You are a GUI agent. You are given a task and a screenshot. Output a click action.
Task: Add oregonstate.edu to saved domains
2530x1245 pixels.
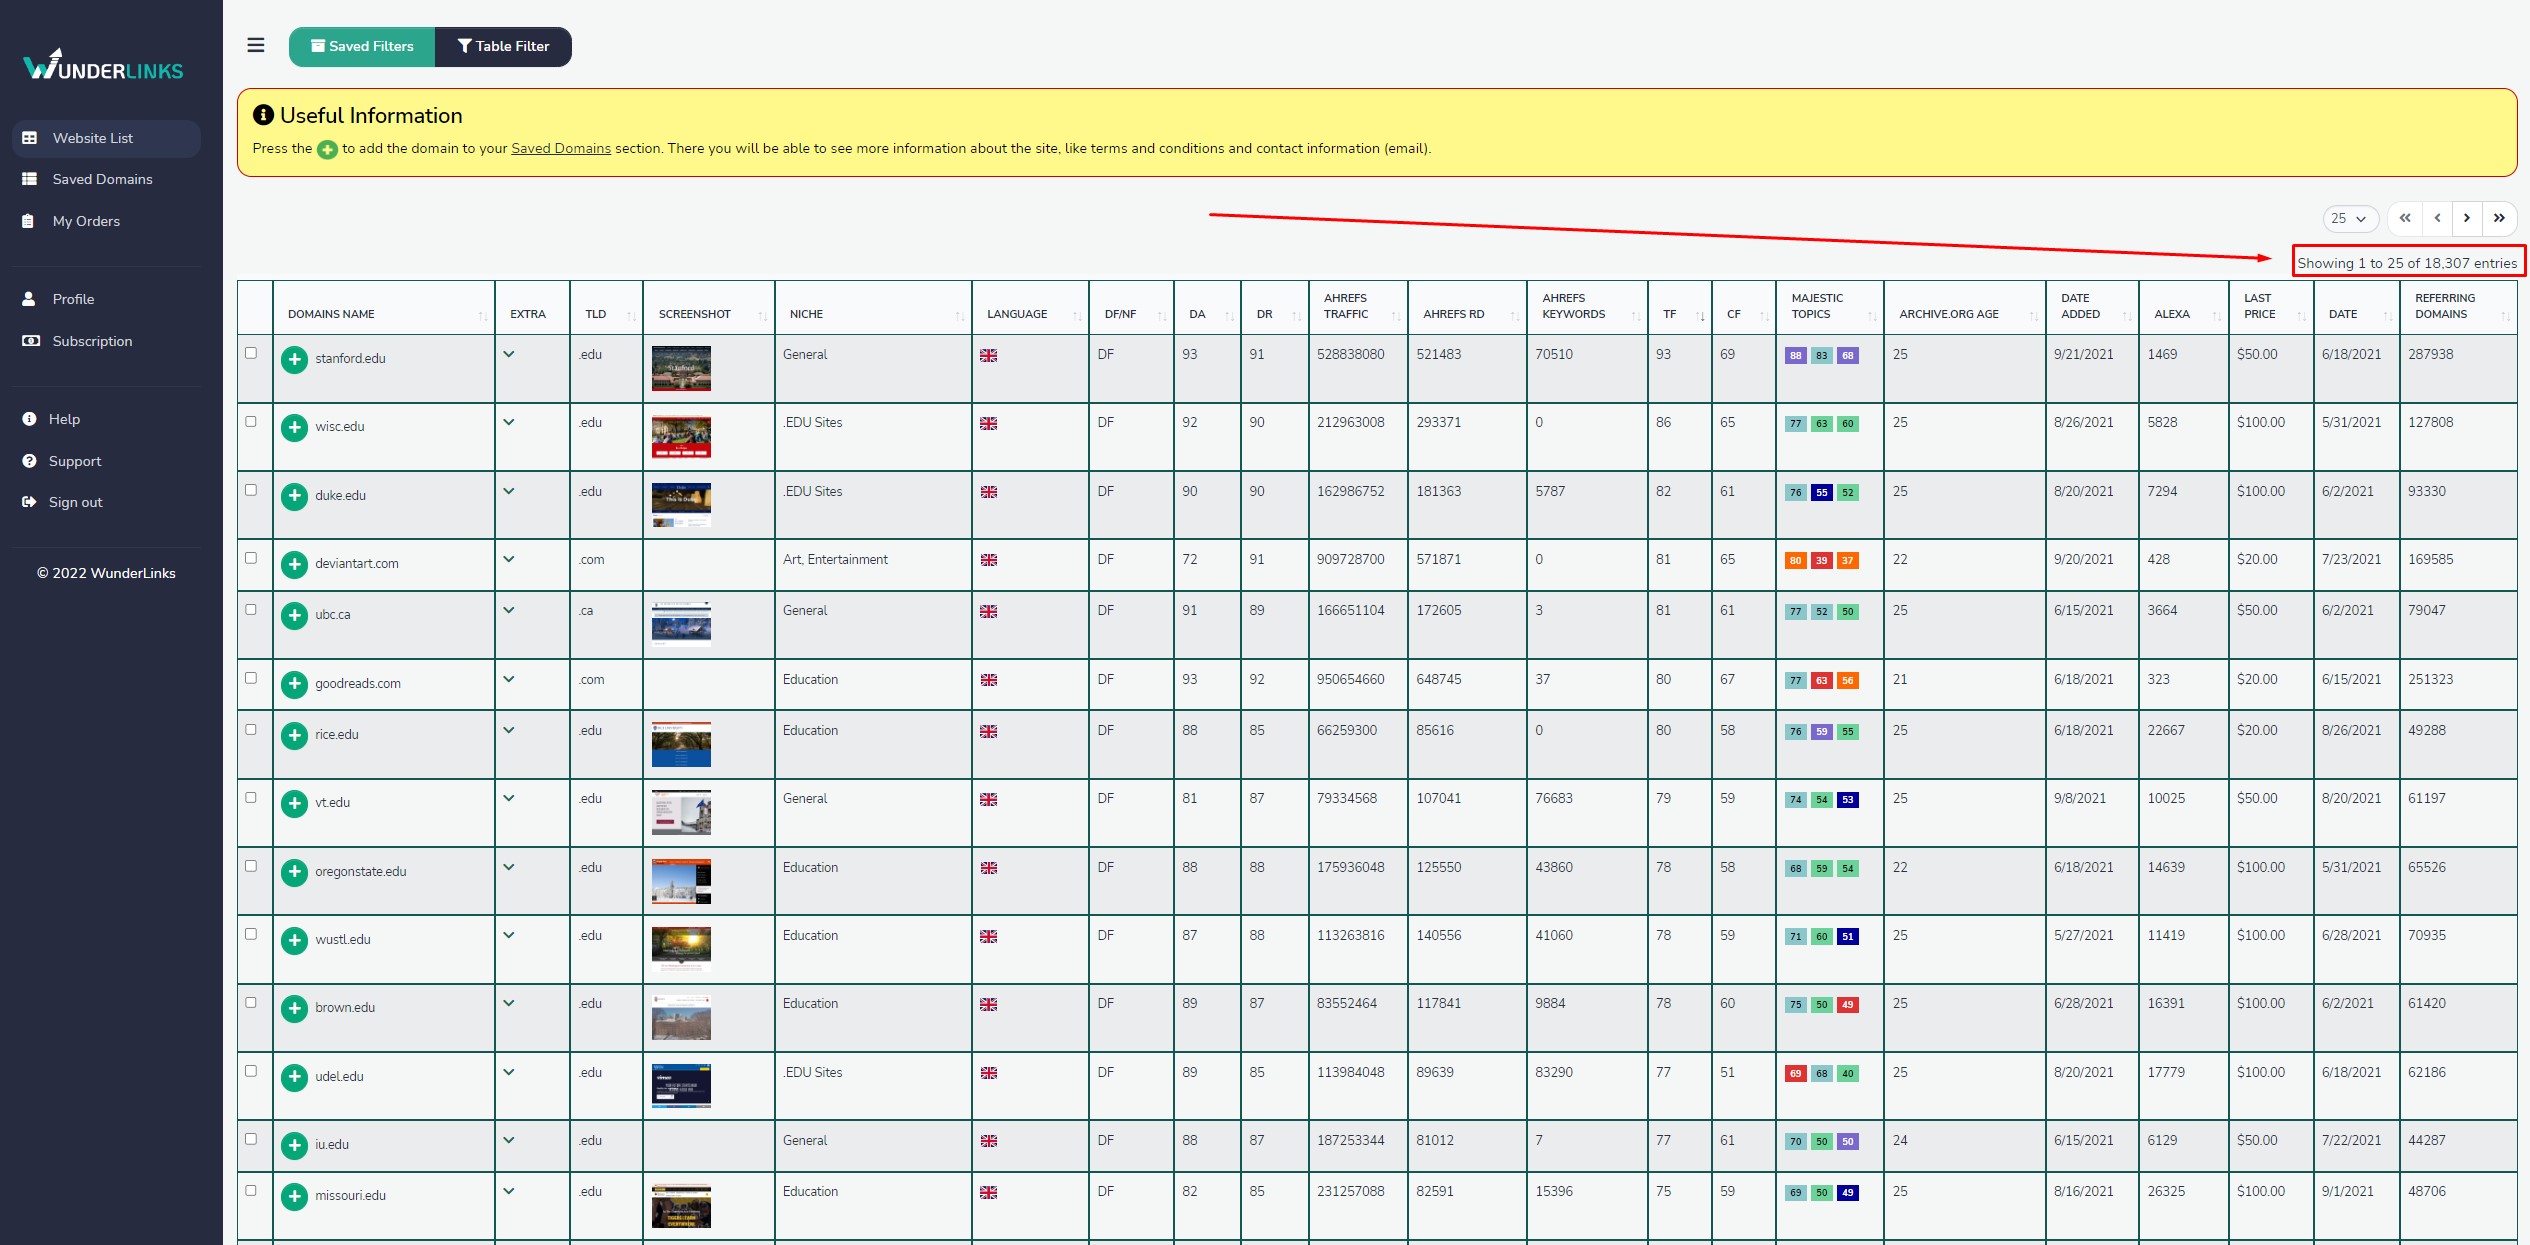[x=294, y=872]
